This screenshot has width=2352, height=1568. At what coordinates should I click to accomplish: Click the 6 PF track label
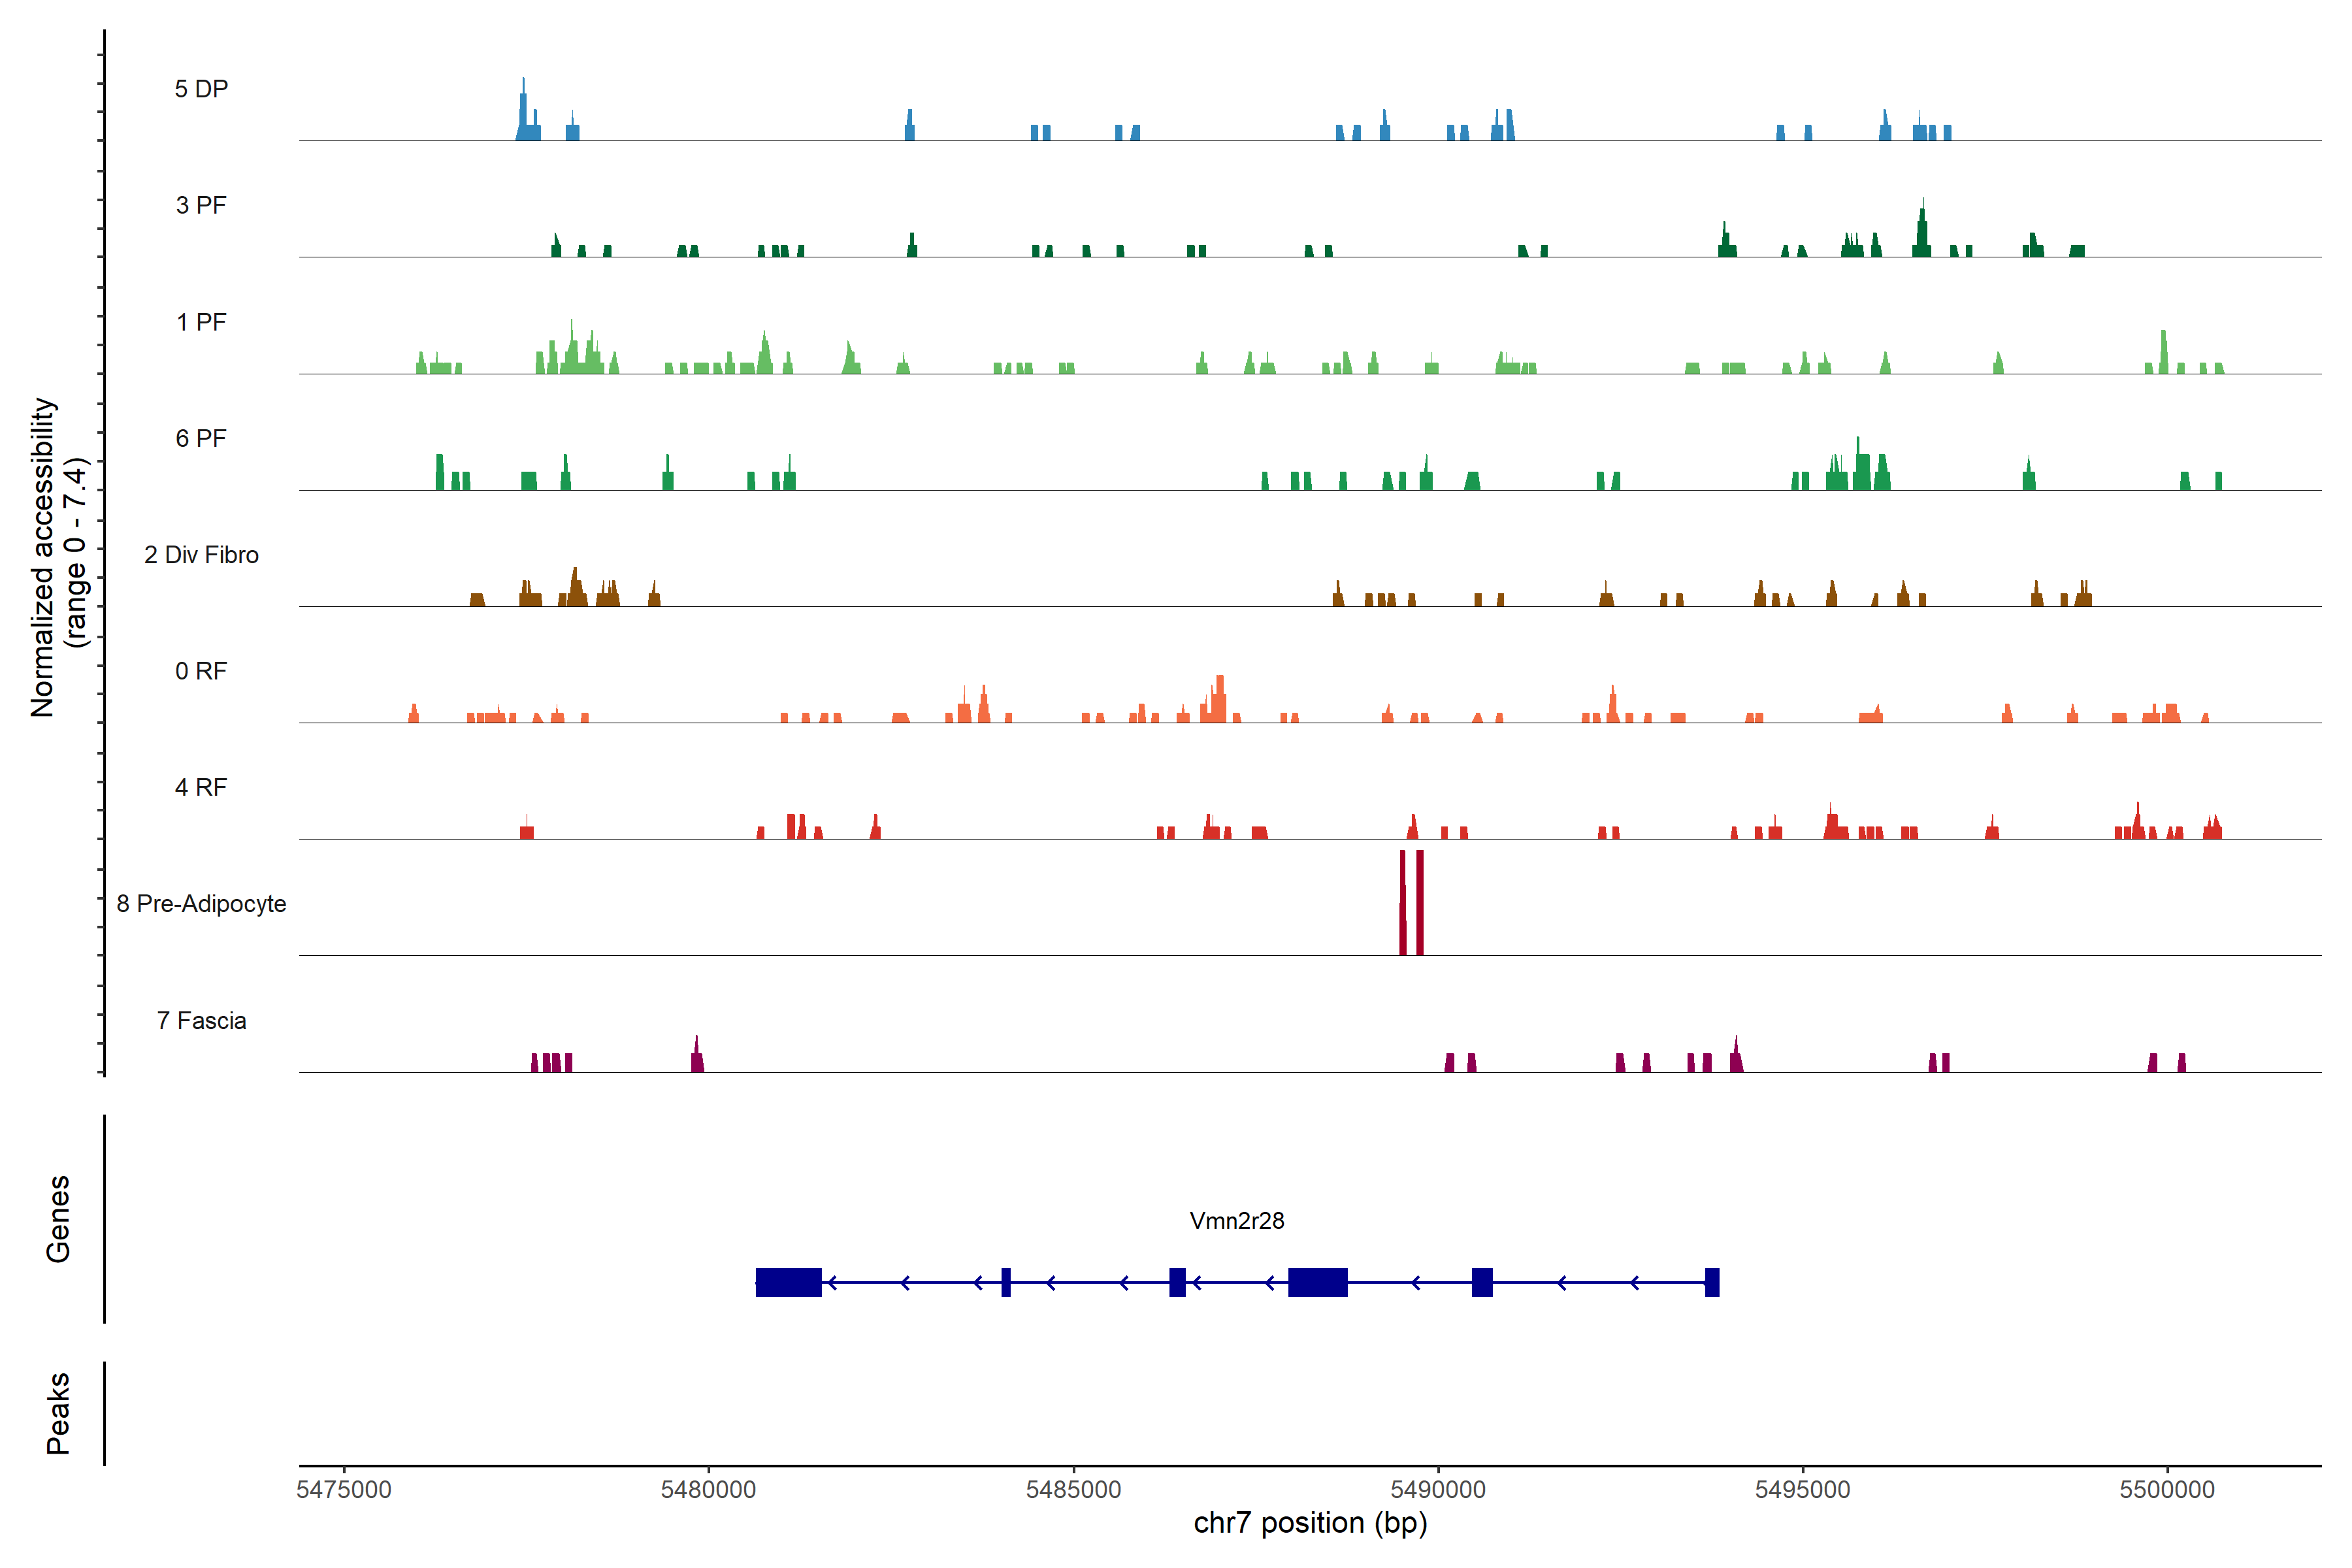tap(201, 438)
